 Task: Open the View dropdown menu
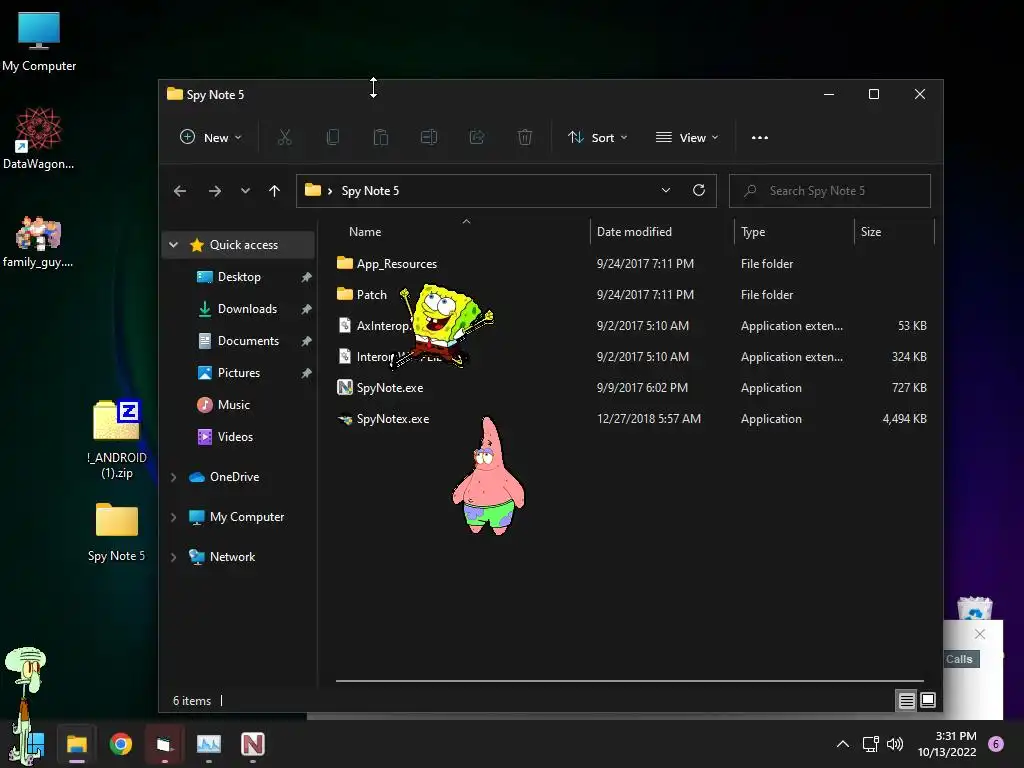(686, 137)
